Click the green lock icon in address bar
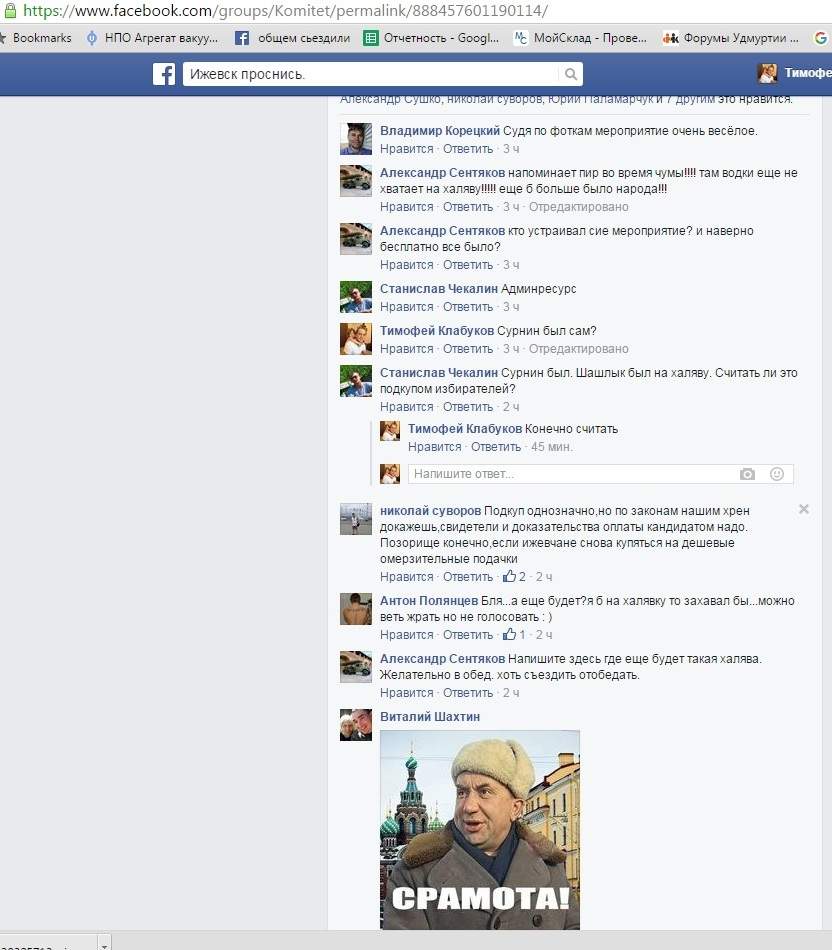 tap(9, 11)
